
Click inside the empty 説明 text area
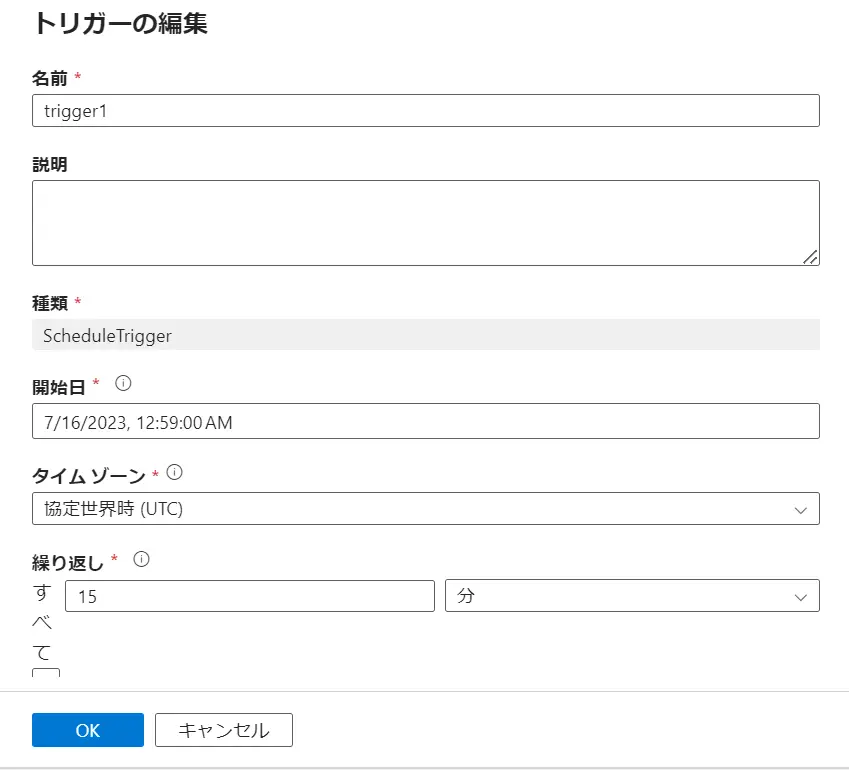click(x=426, y=223)
